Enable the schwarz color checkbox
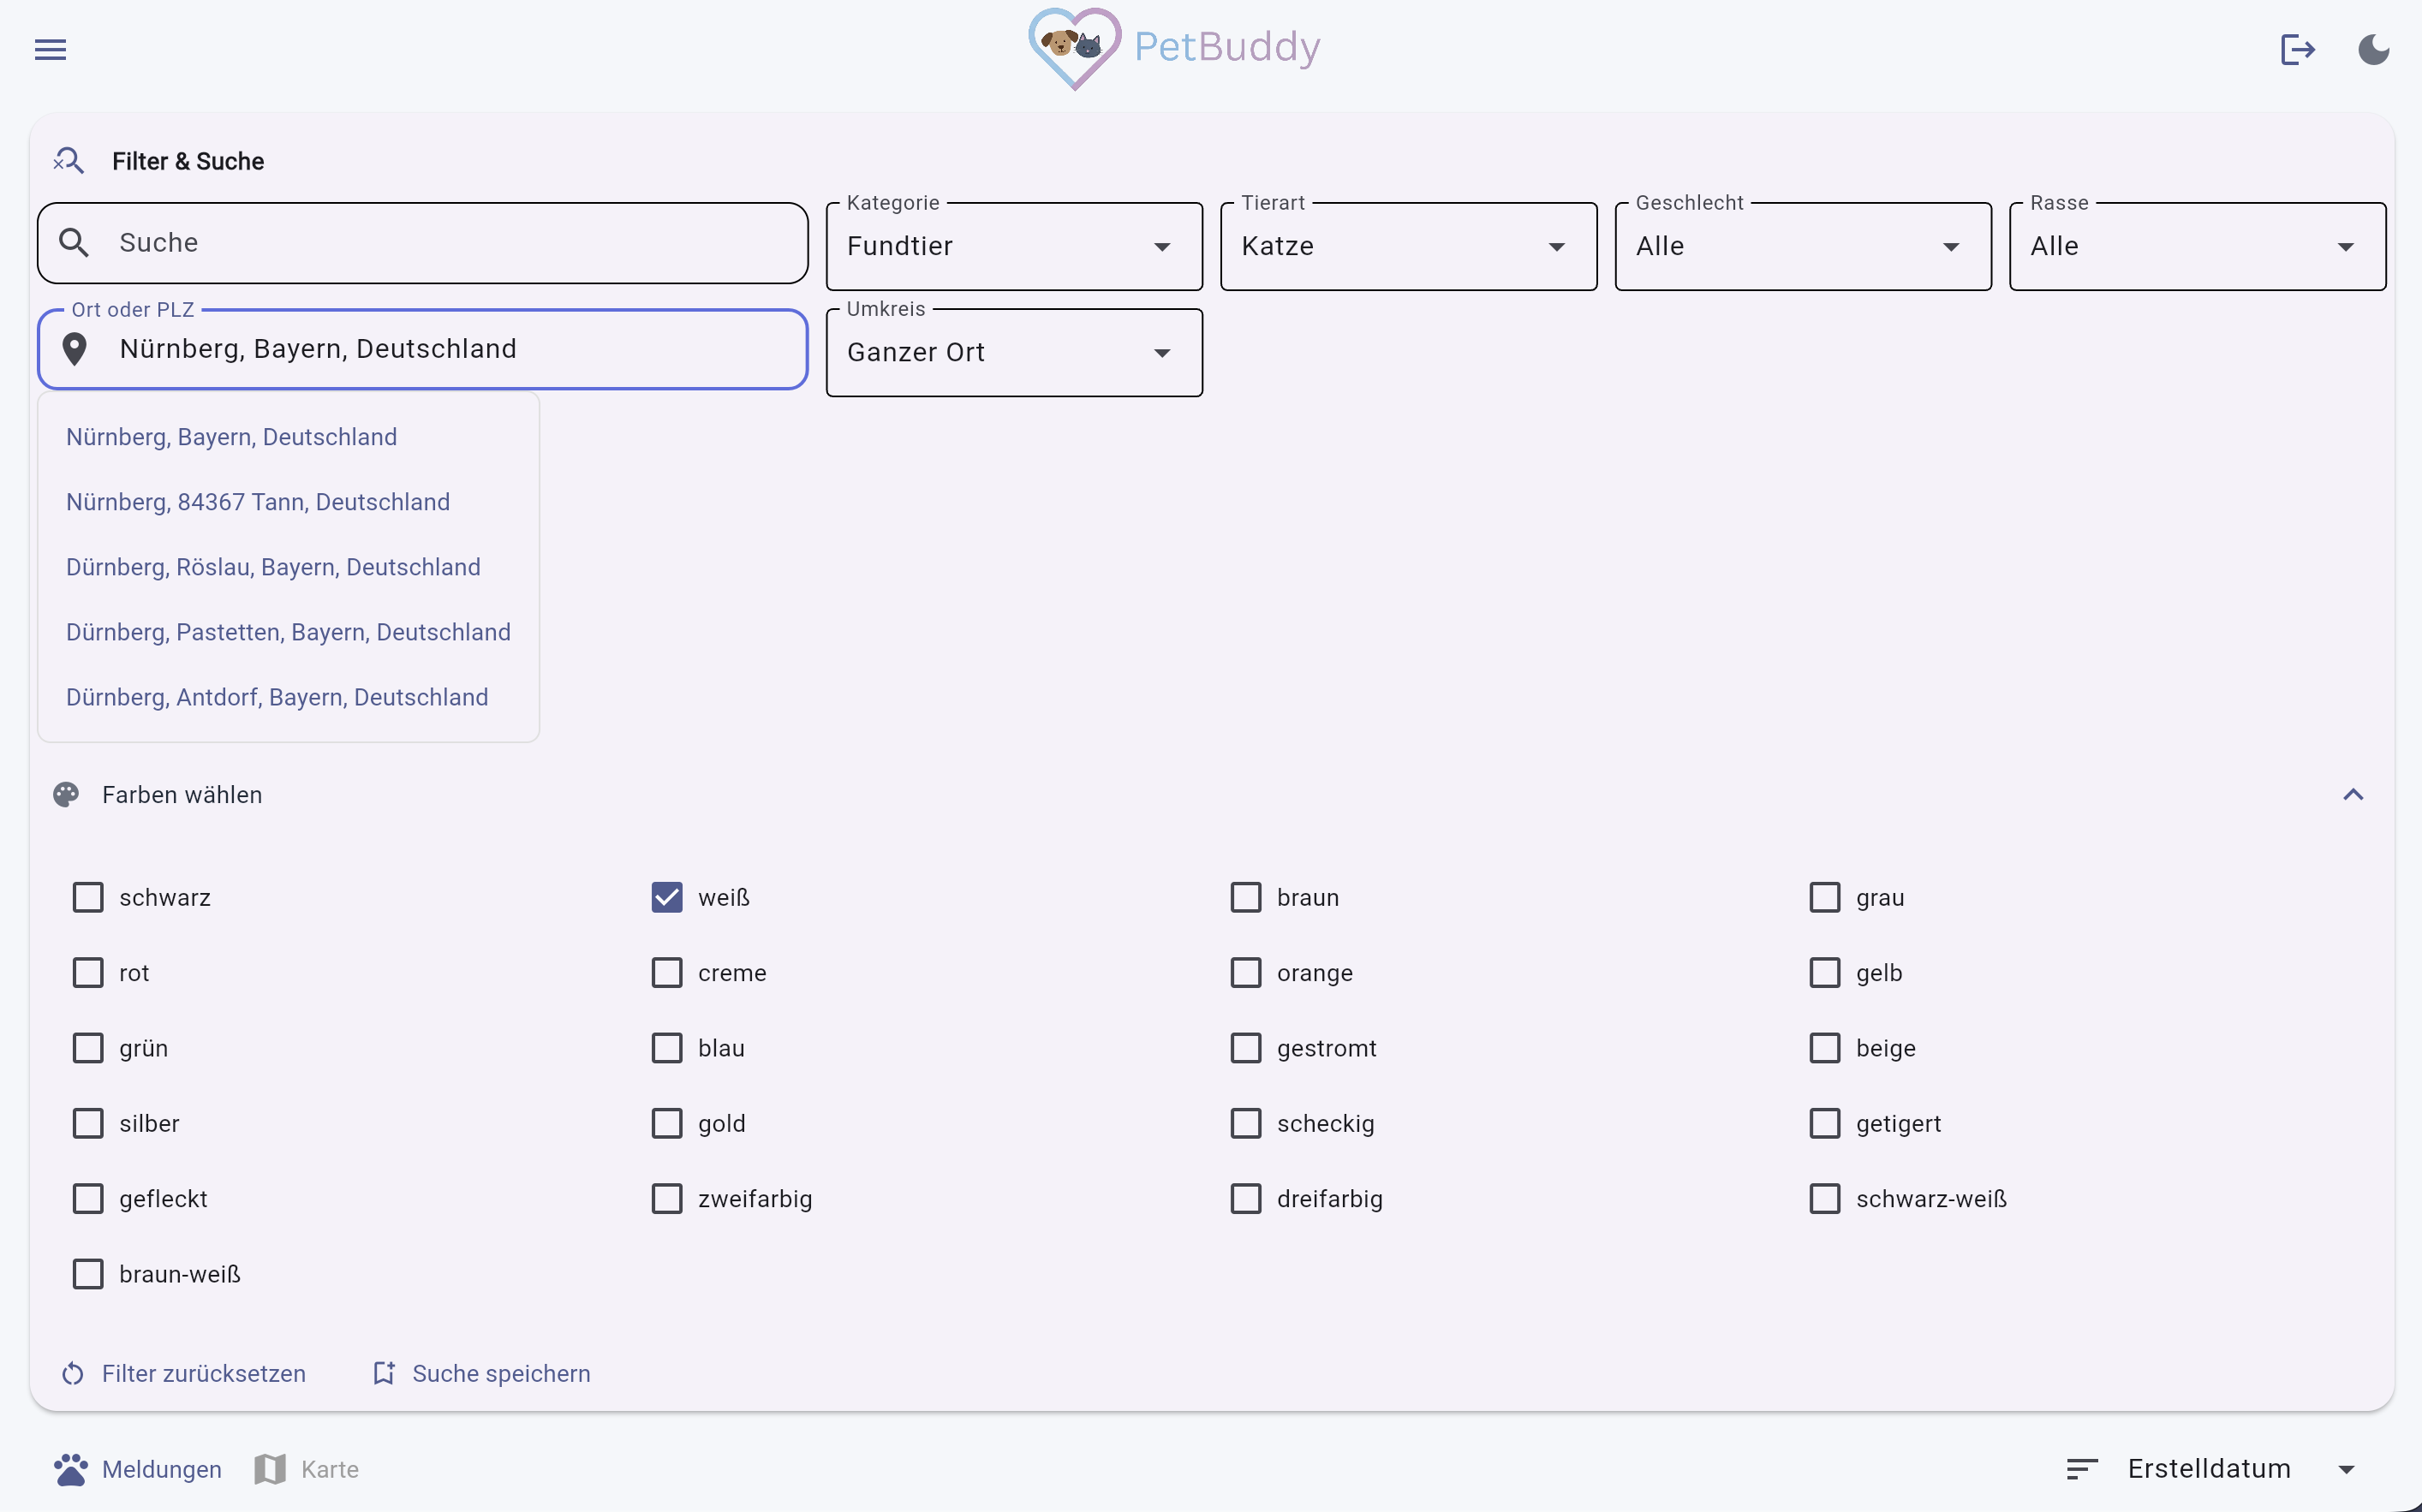 88,898
